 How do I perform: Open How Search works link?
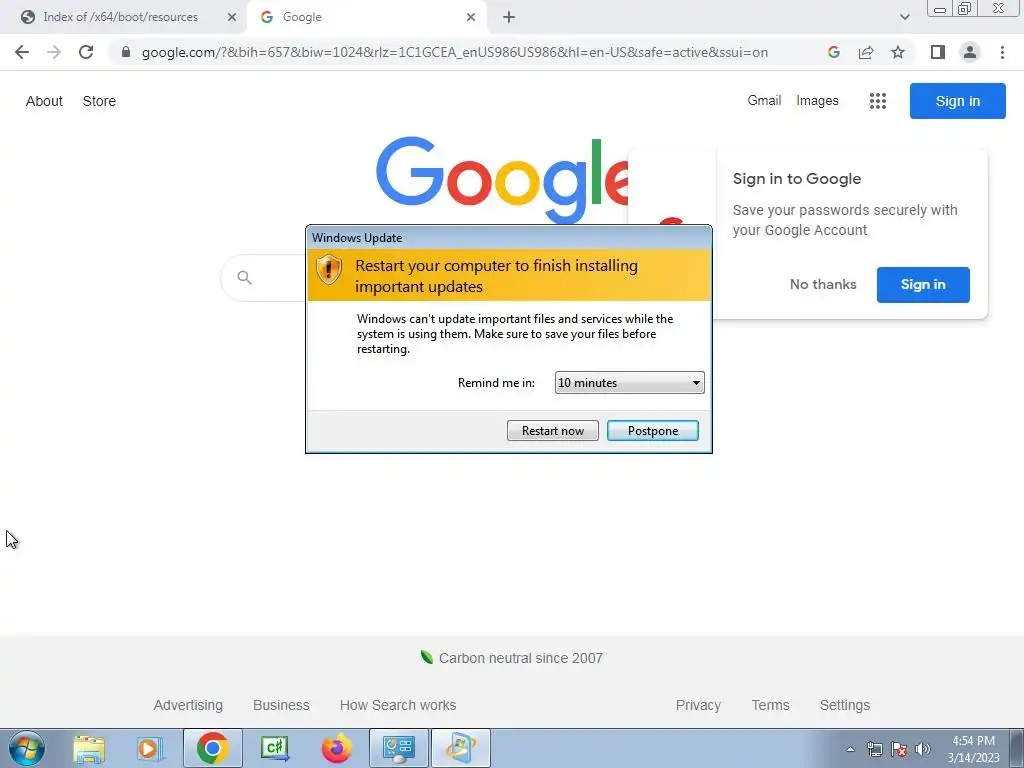(x=398, y=705)
